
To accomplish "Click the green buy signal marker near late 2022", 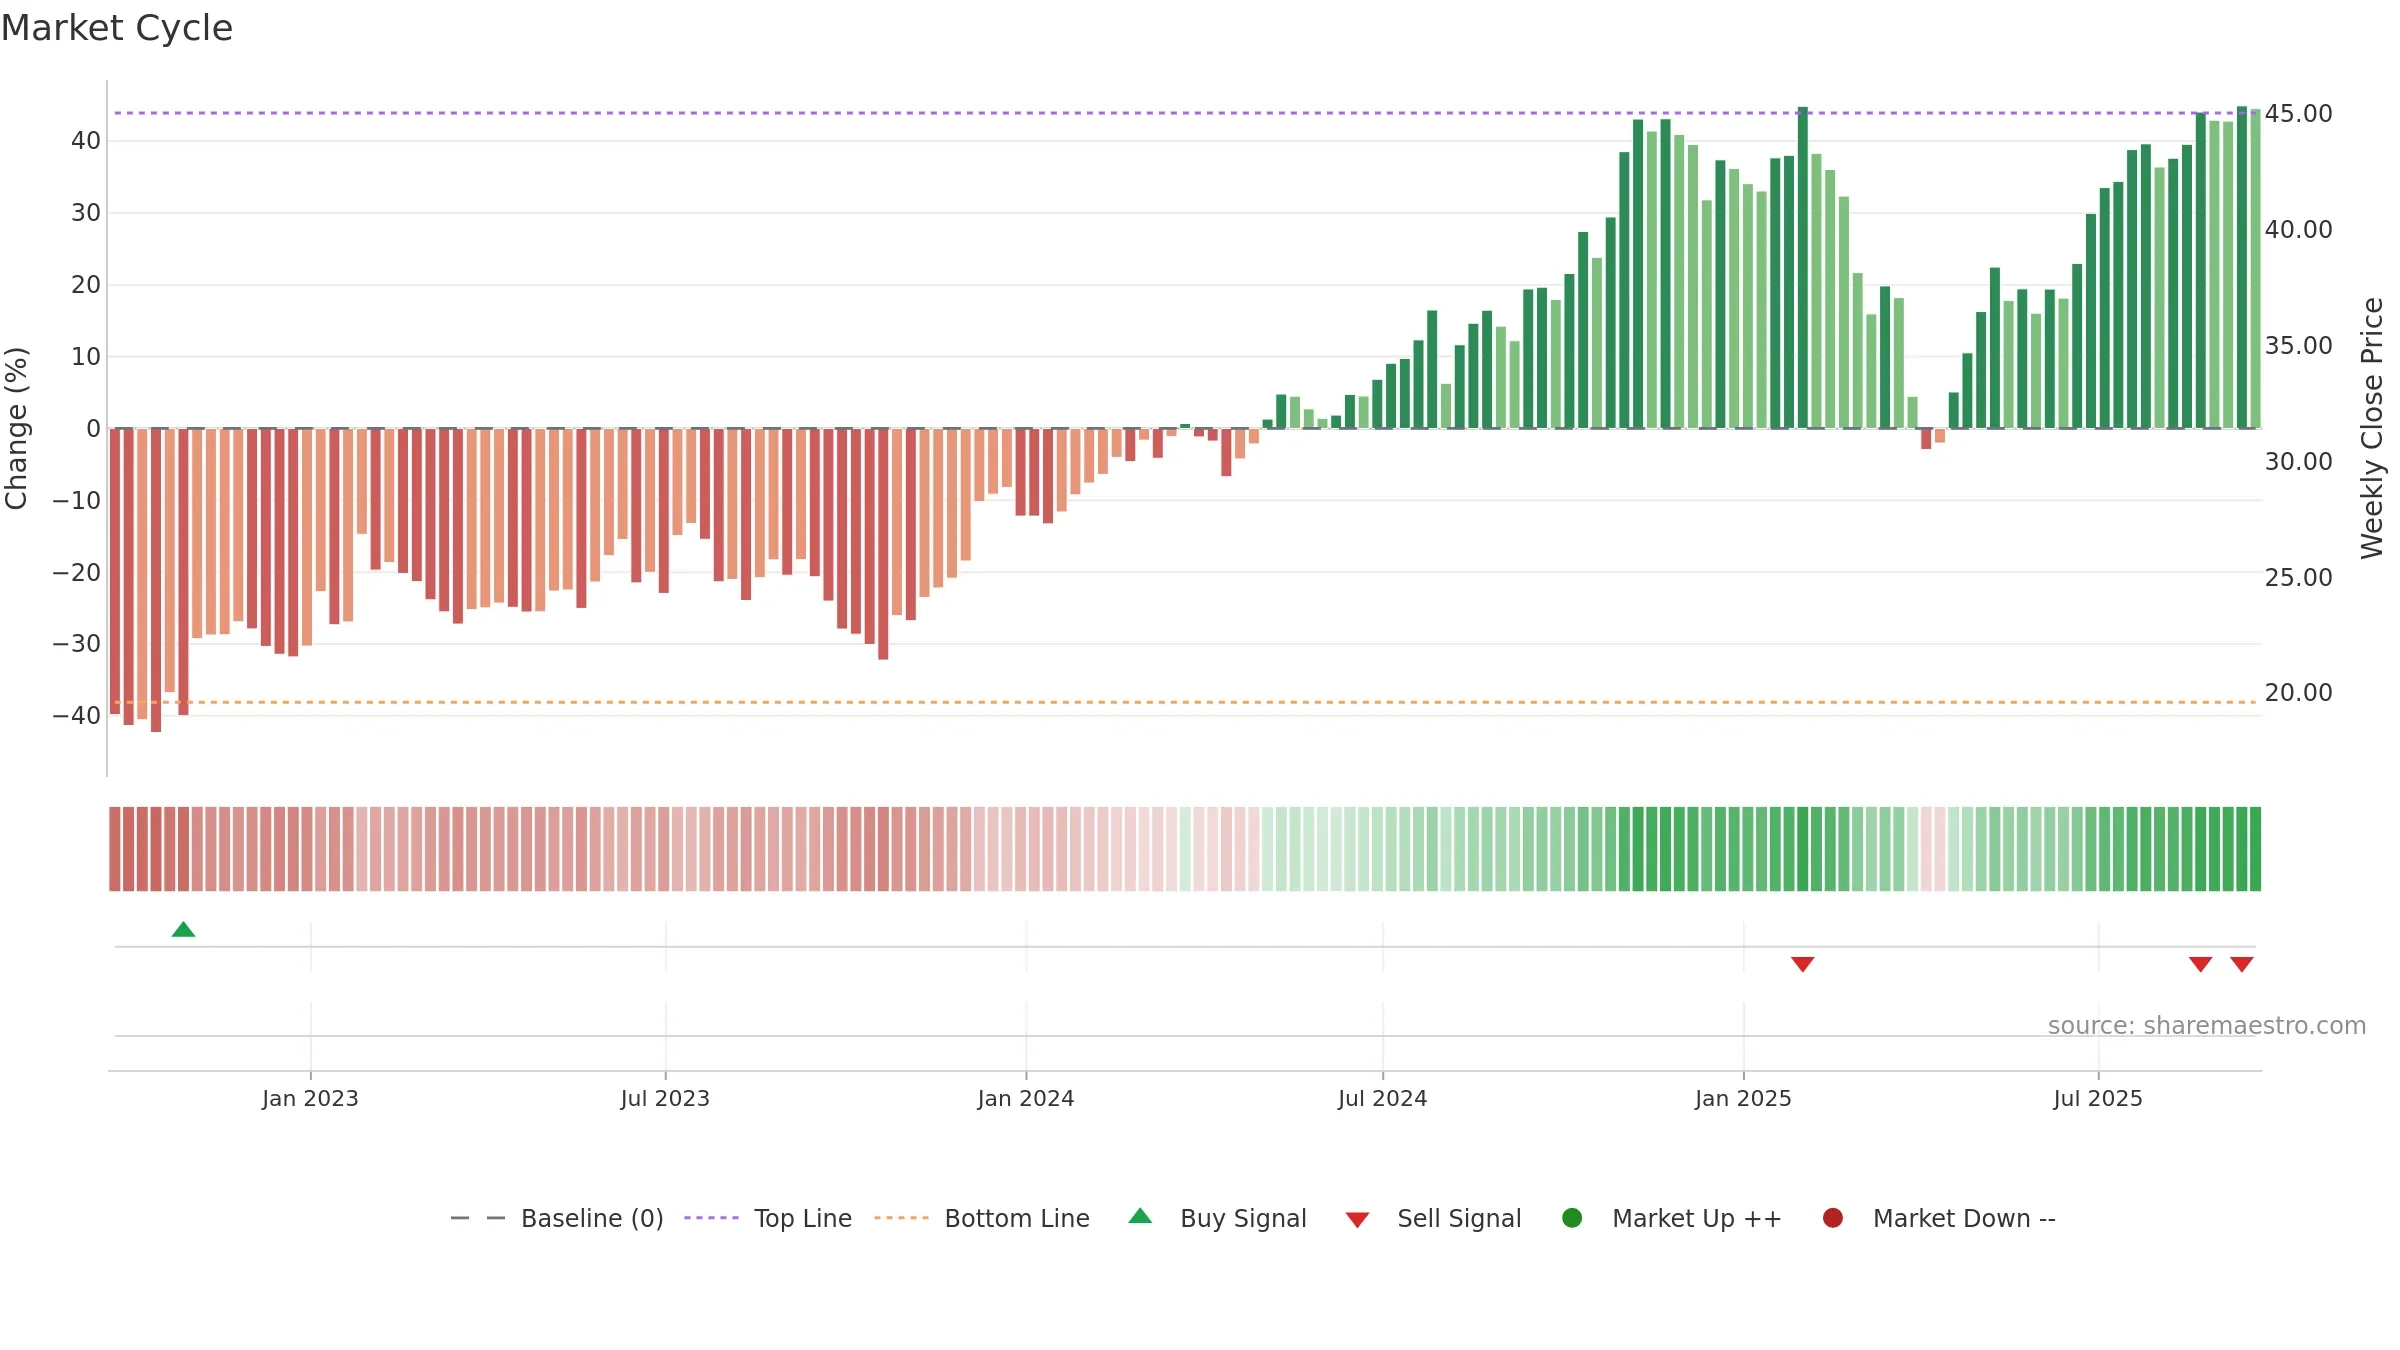I will click(x=183, y=930).
